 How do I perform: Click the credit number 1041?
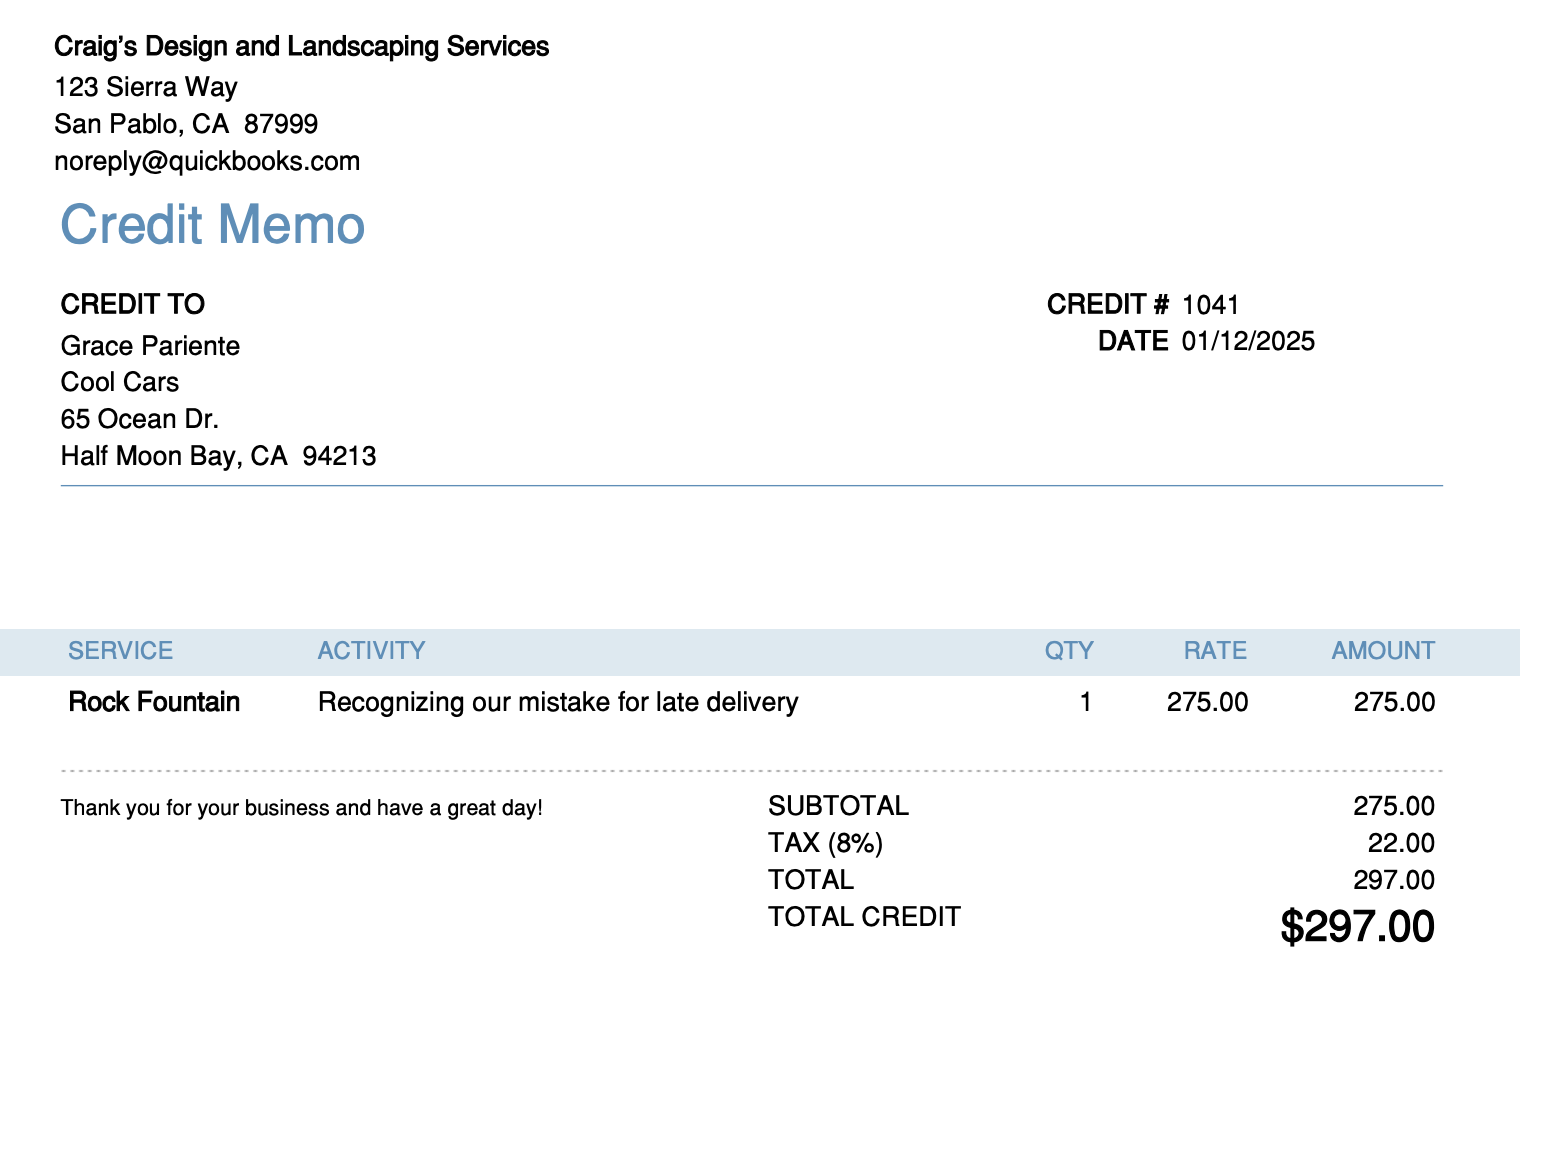pyautogui.click(x=1210, y=305)
